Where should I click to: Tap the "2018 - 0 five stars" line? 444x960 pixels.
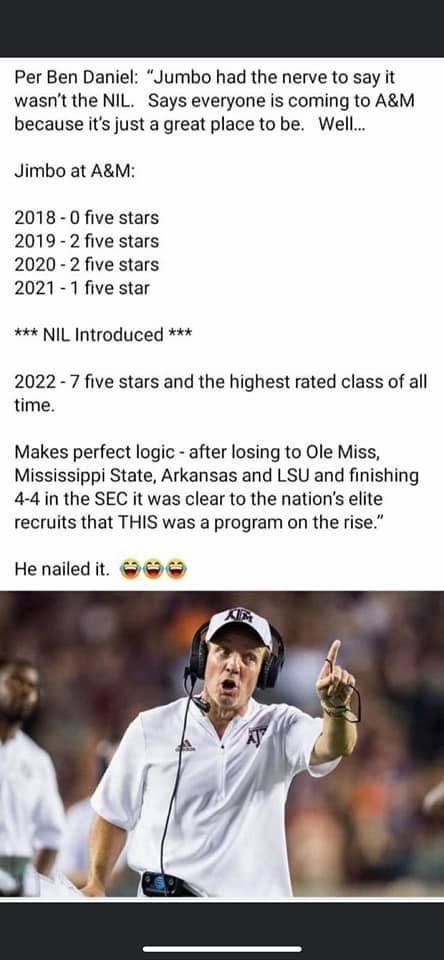click(86, 217)
